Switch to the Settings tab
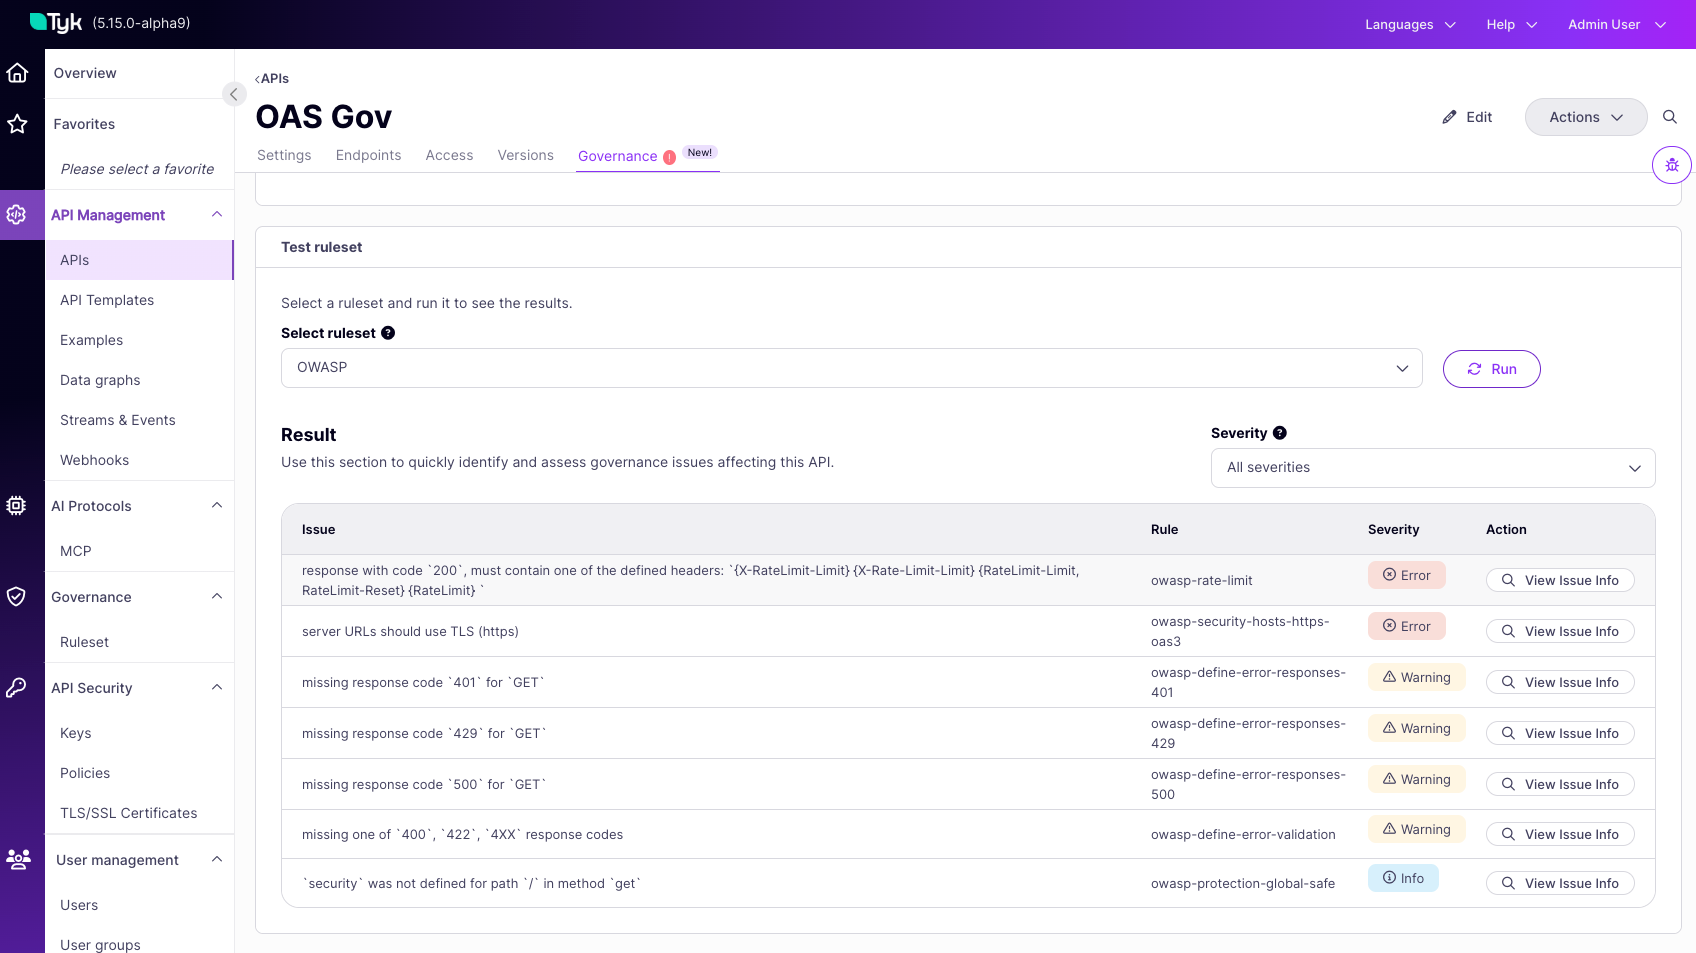The image size is (1696, 953). (x=284, y=155)
